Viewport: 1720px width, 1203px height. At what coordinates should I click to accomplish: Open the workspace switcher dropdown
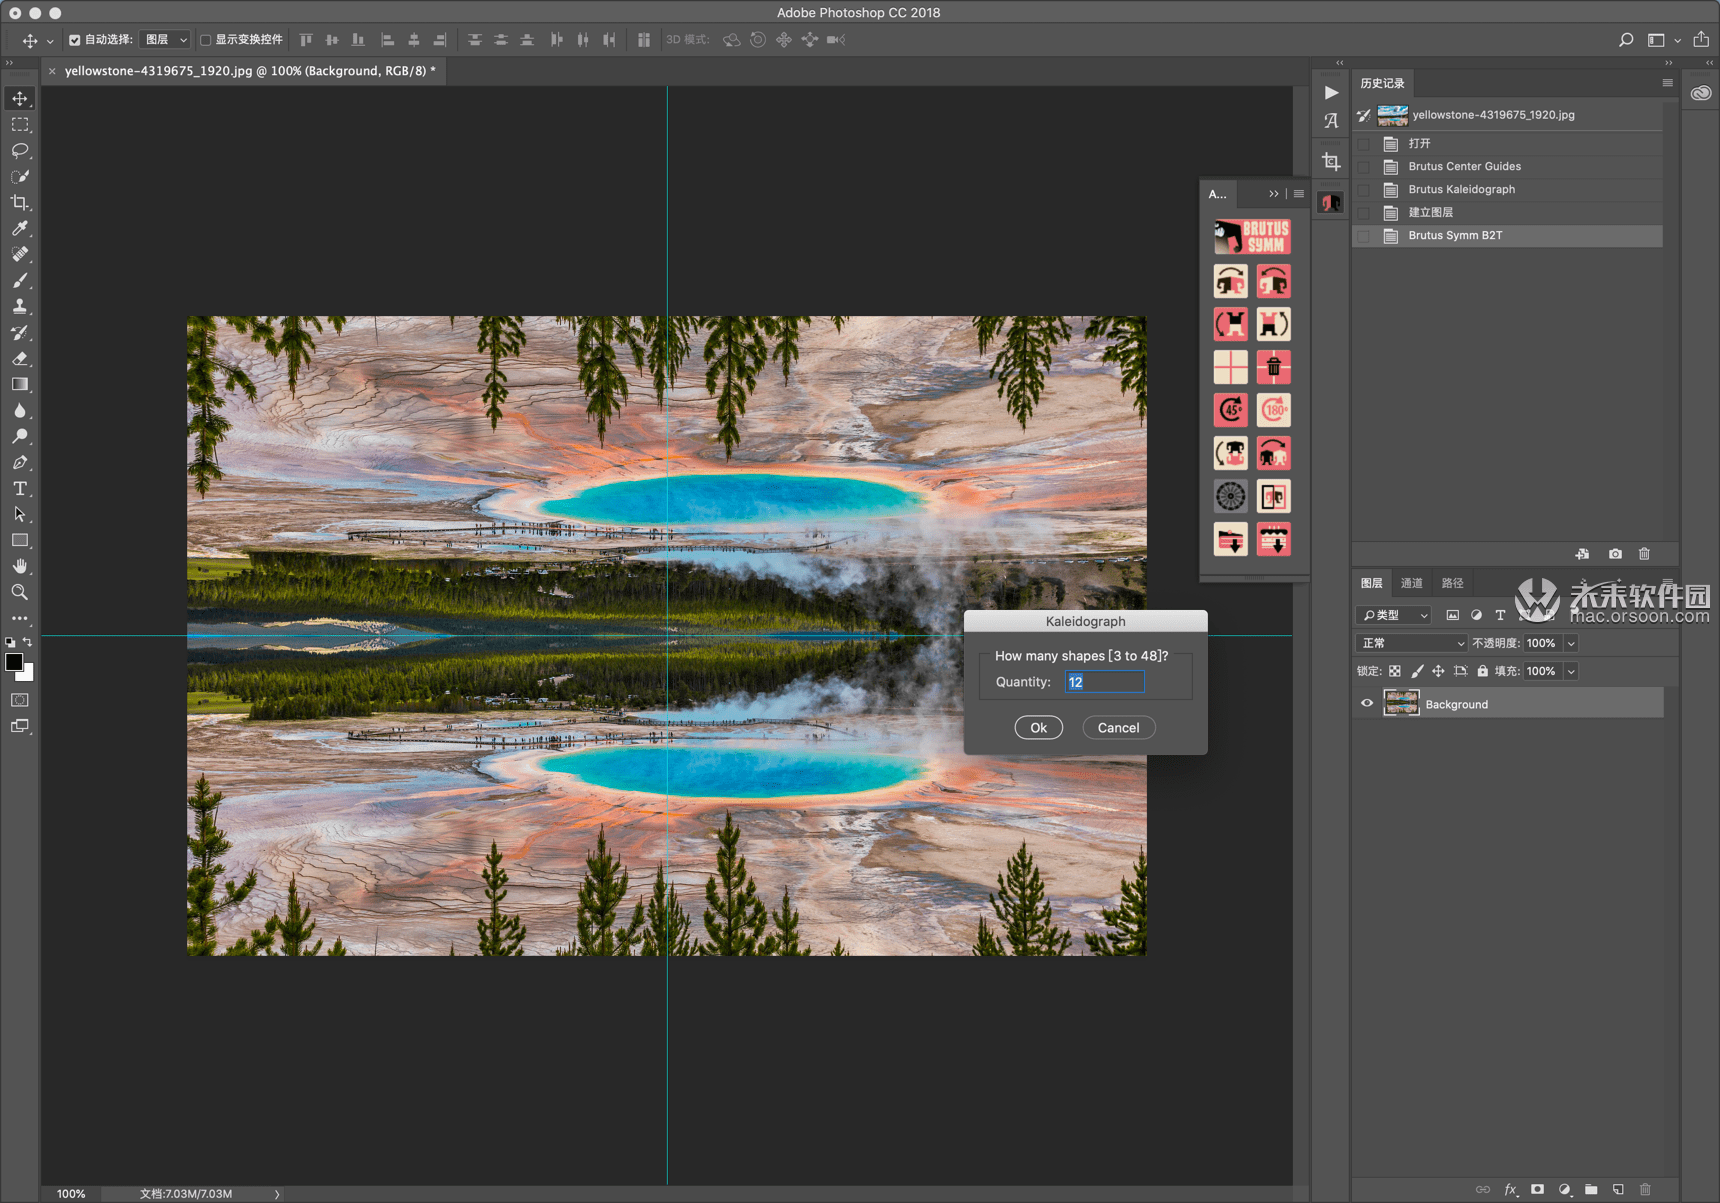[1663, 40]
